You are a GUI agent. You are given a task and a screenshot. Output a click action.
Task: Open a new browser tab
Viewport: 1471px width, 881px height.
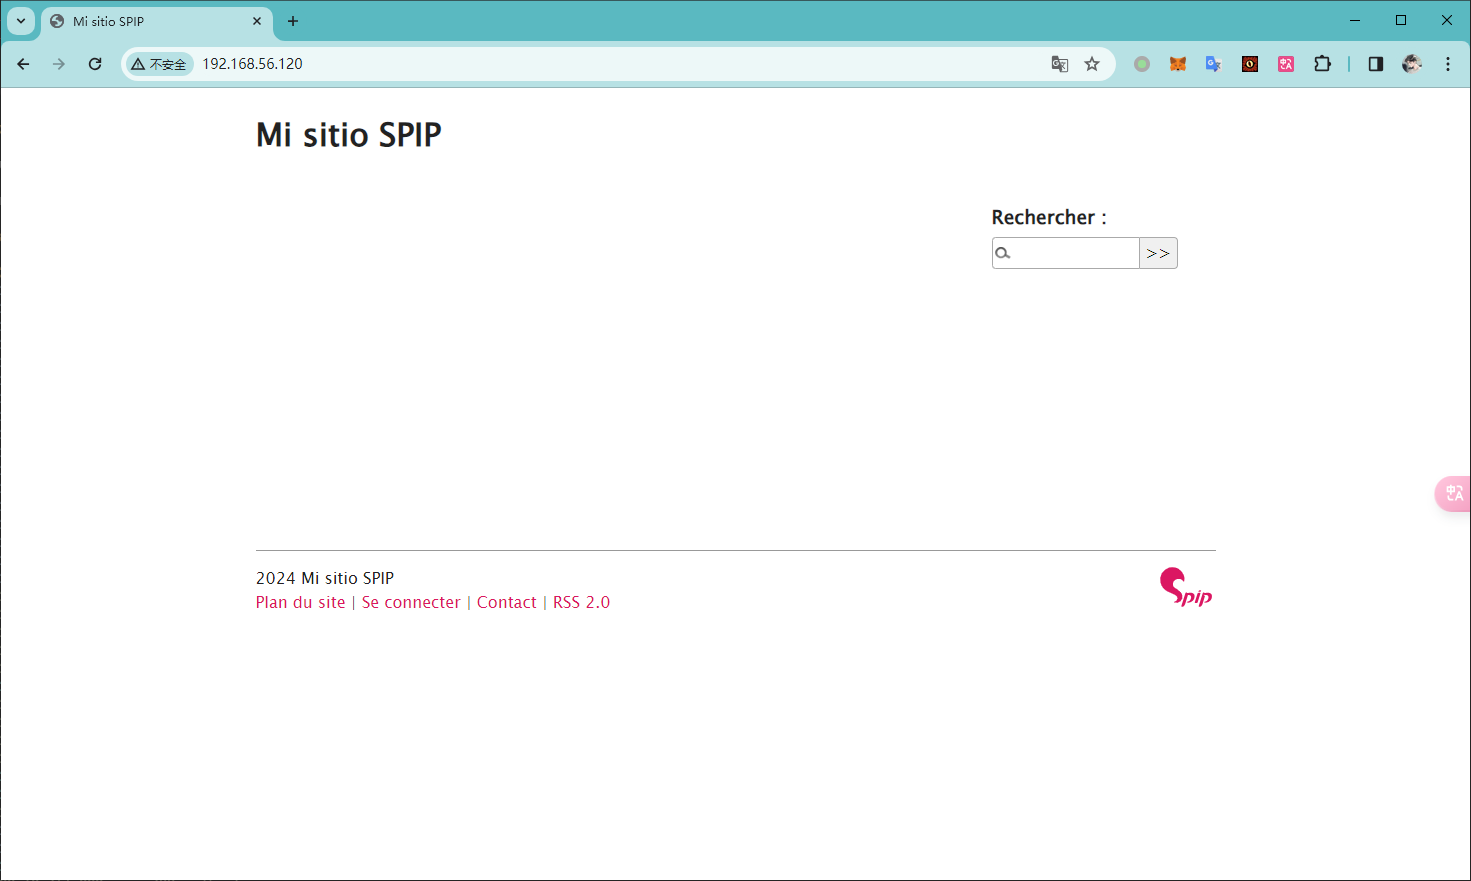[293, 21]
